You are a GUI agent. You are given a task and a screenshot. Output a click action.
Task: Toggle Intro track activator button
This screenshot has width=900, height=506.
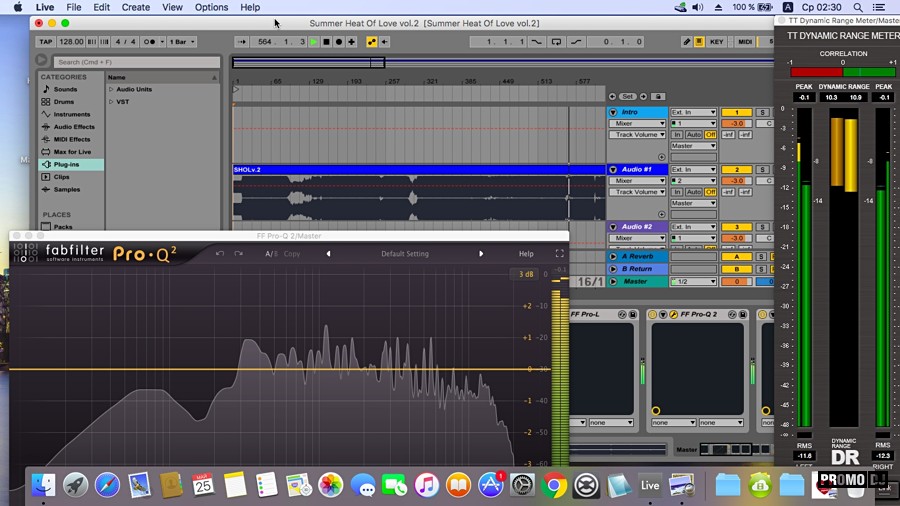click(x=736, y=113)
